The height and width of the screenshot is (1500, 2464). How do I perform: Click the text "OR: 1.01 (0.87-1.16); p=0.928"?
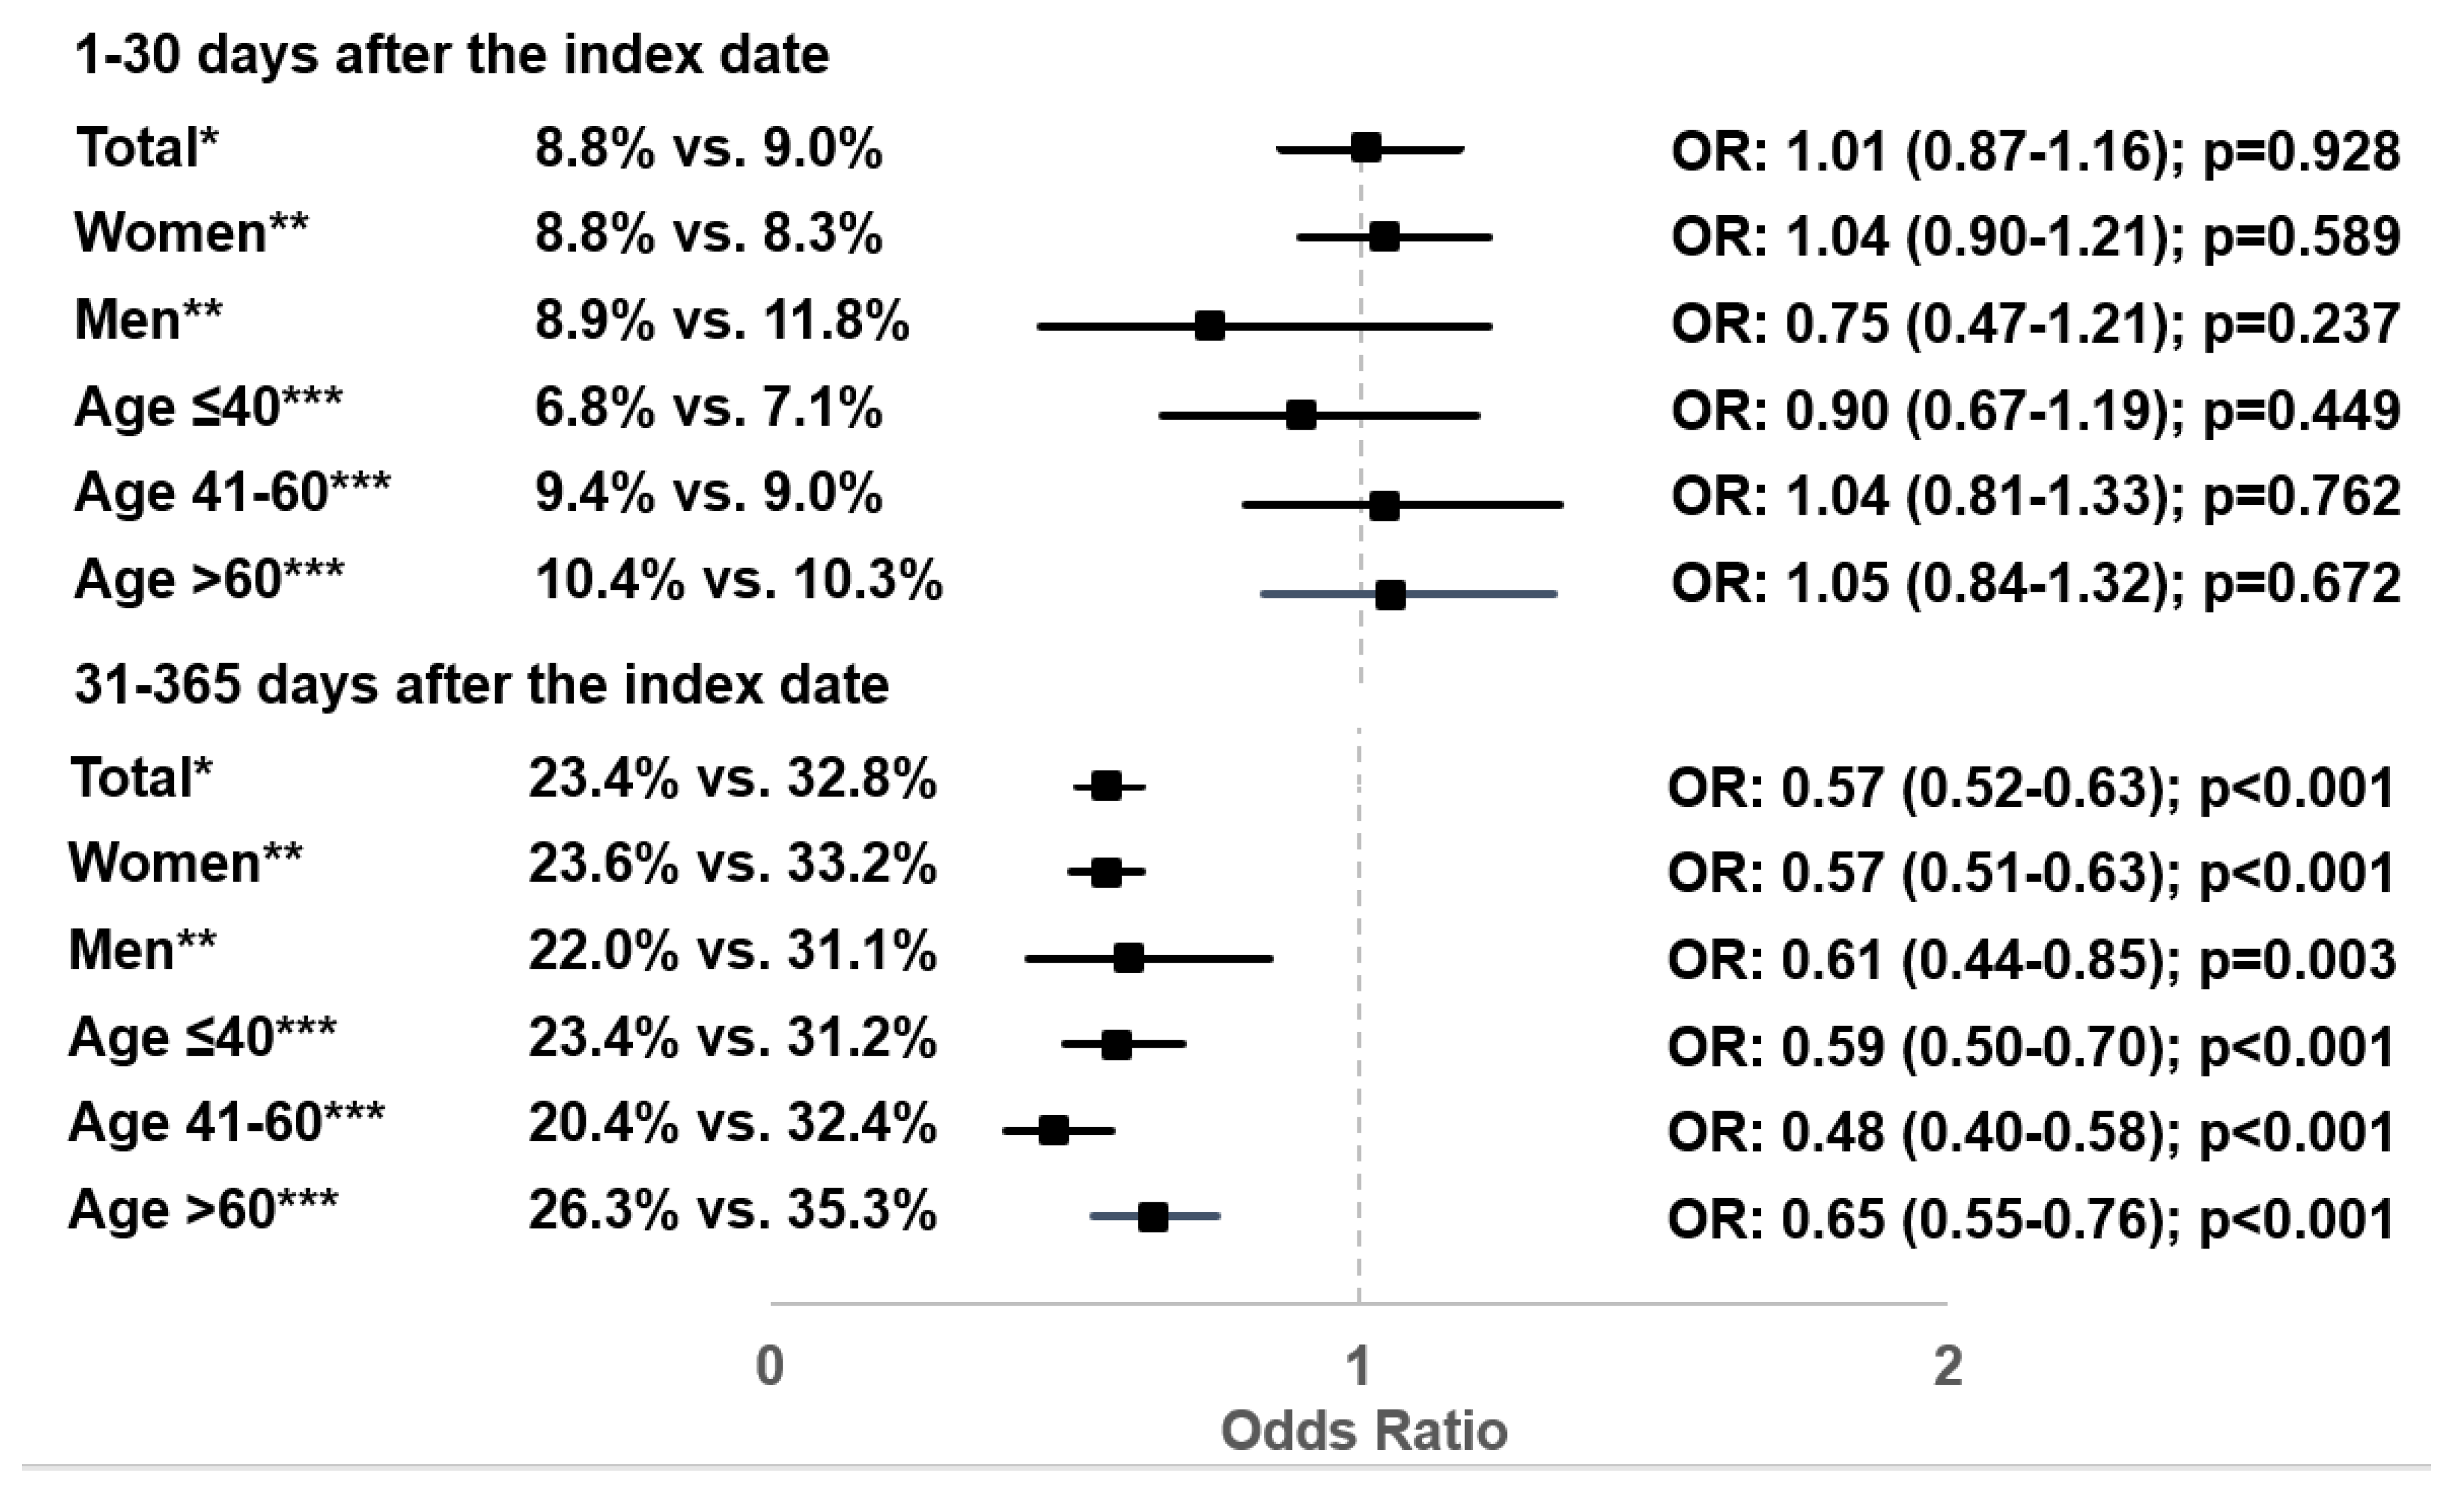2035,151
